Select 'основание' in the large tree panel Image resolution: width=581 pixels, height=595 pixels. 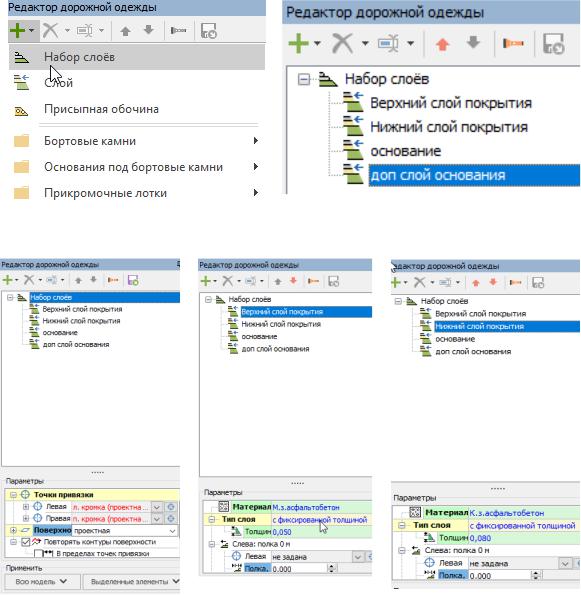click(x=406, y=151)
